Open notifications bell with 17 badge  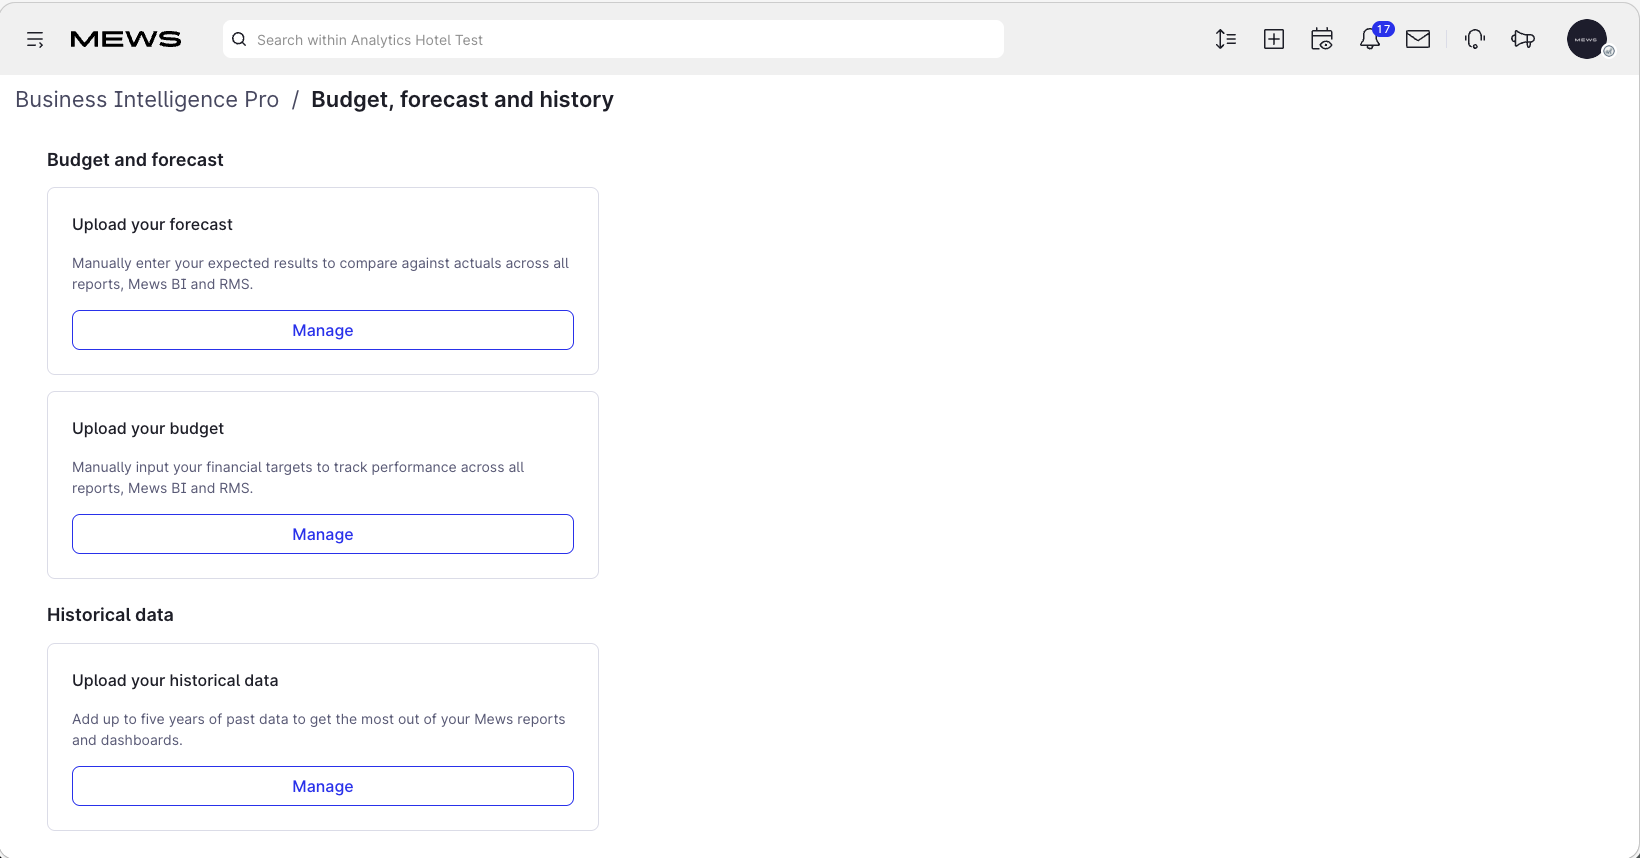pyautogui.click(x=1371, y=38)
